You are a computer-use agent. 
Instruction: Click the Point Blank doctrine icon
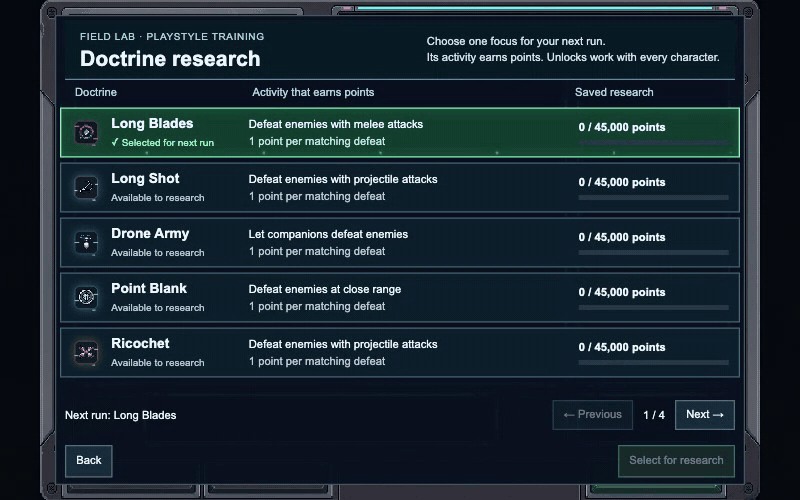(86, 297)
